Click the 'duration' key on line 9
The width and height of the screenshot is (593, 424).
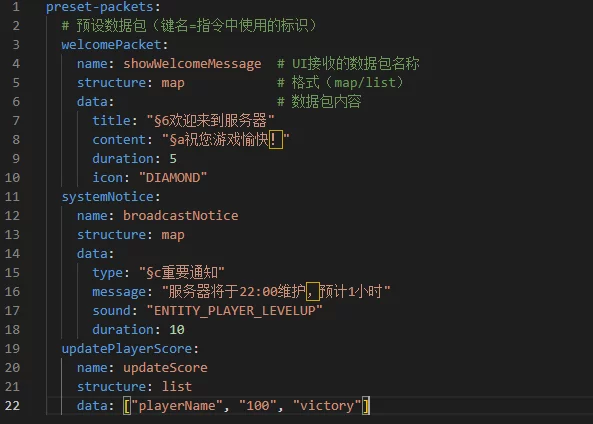[123, 158]
